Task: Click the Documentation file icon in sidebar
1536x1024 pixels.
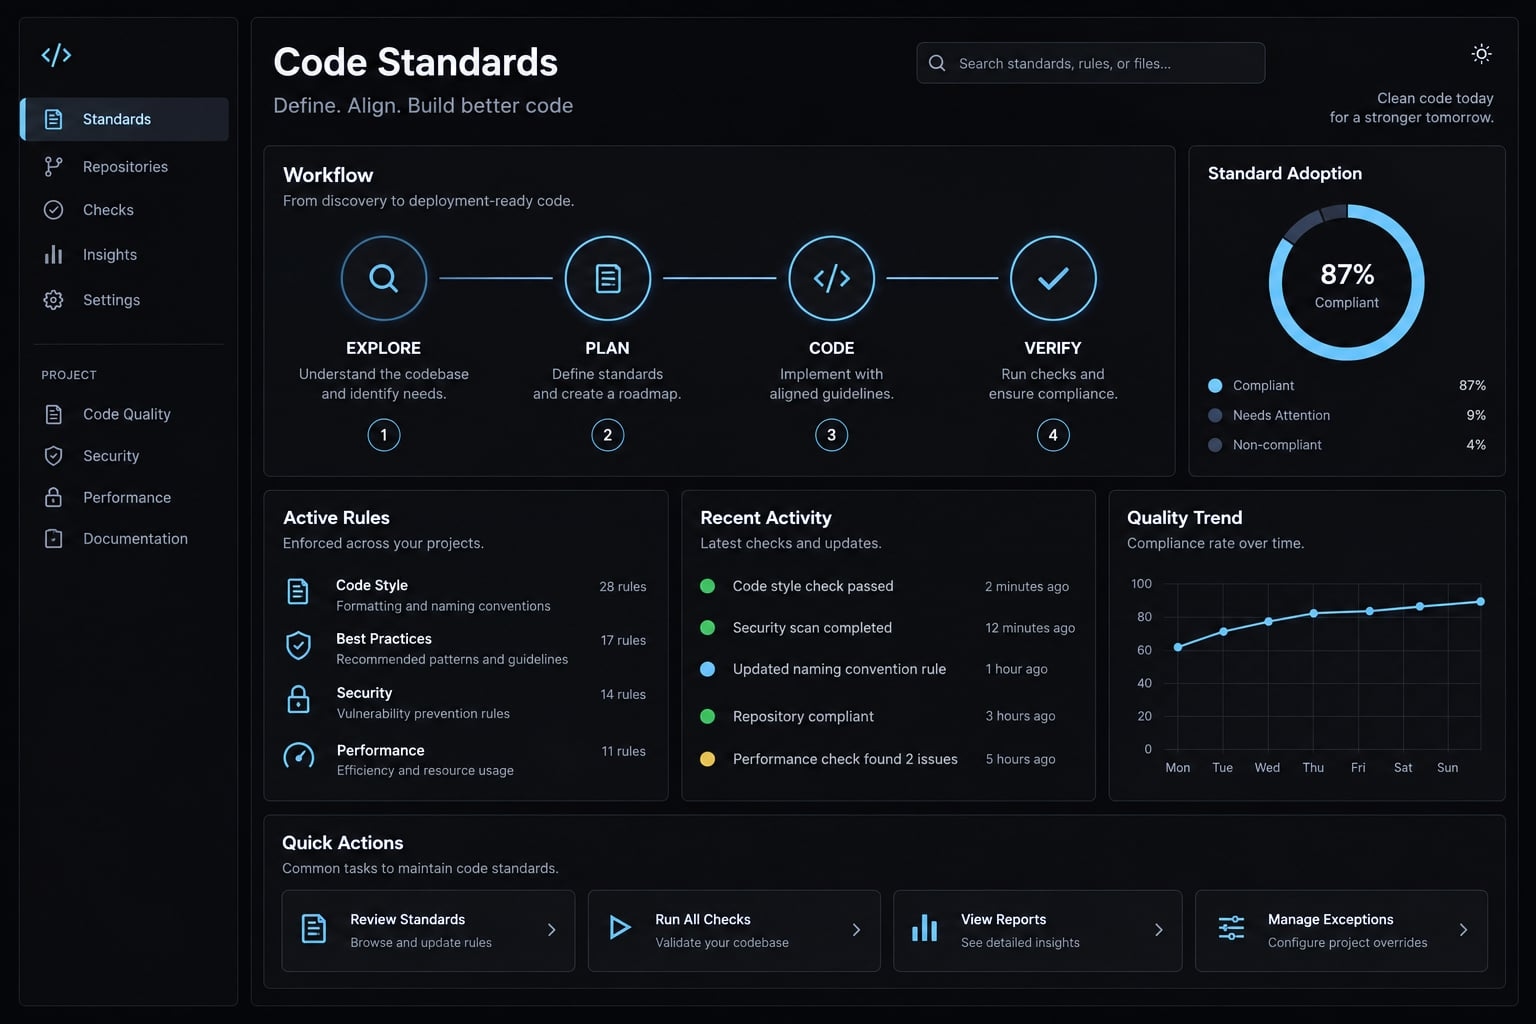Action: (54, 539)
